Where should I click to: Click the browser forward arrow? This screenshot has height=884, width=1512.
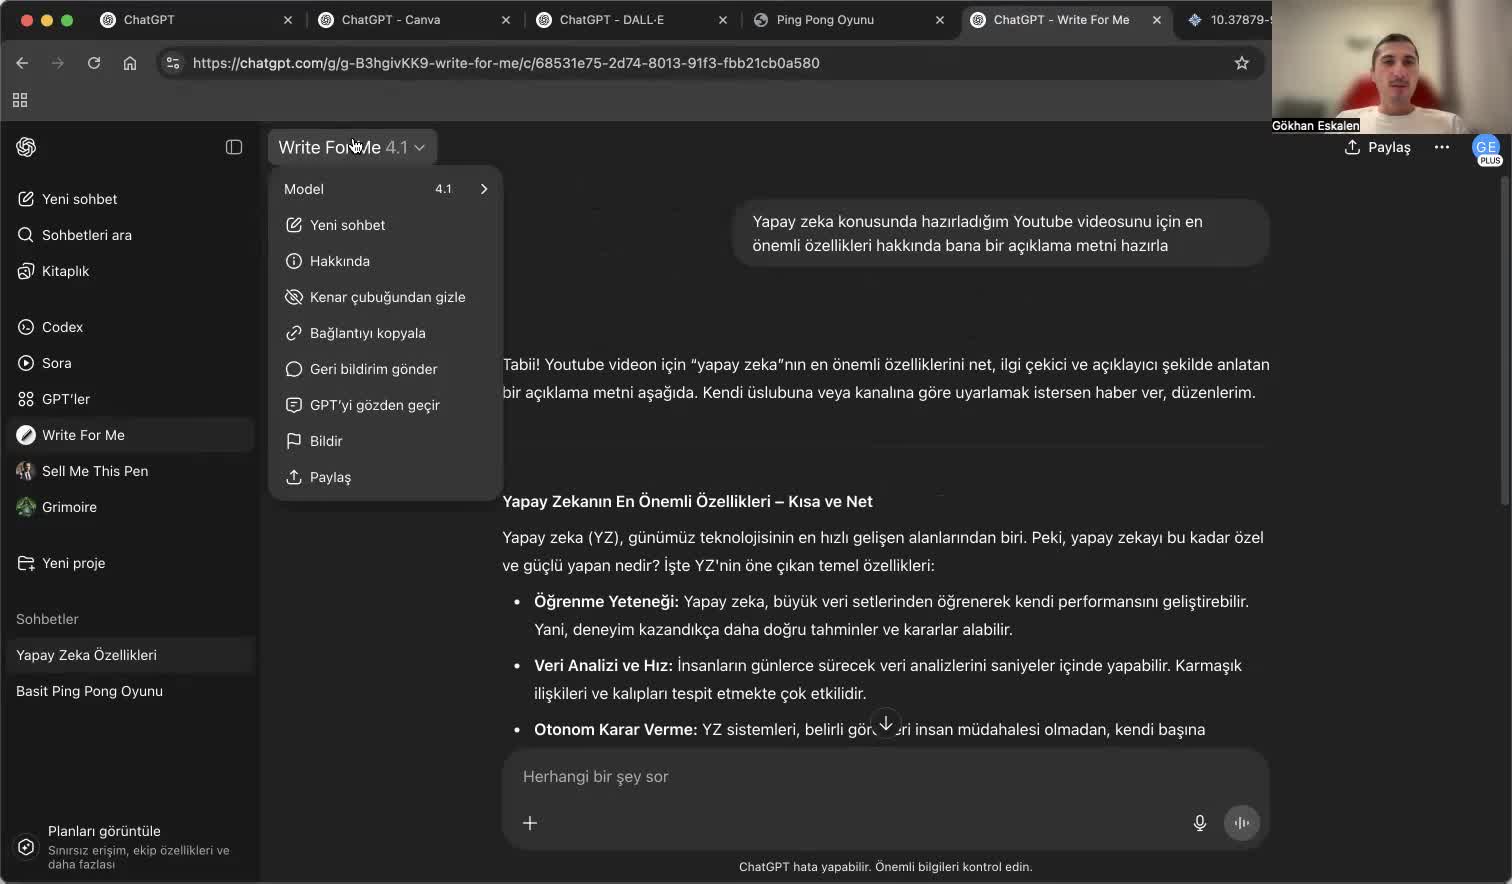coord(58,63)
